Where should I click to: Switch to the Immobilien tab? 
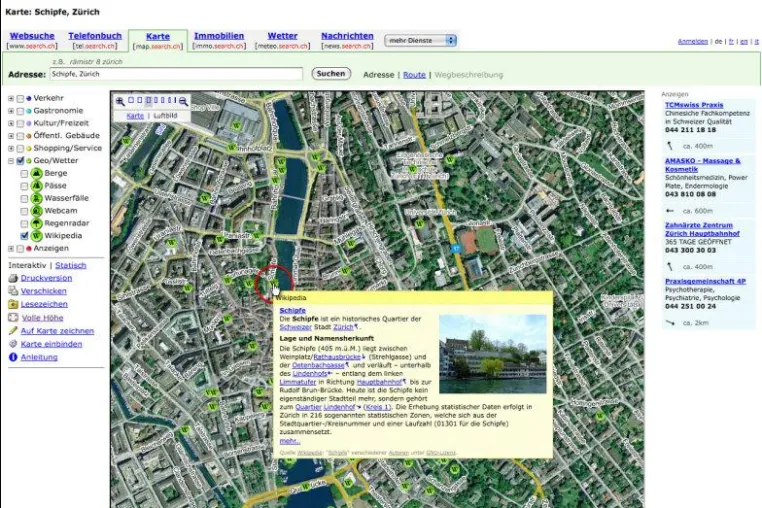219,36
